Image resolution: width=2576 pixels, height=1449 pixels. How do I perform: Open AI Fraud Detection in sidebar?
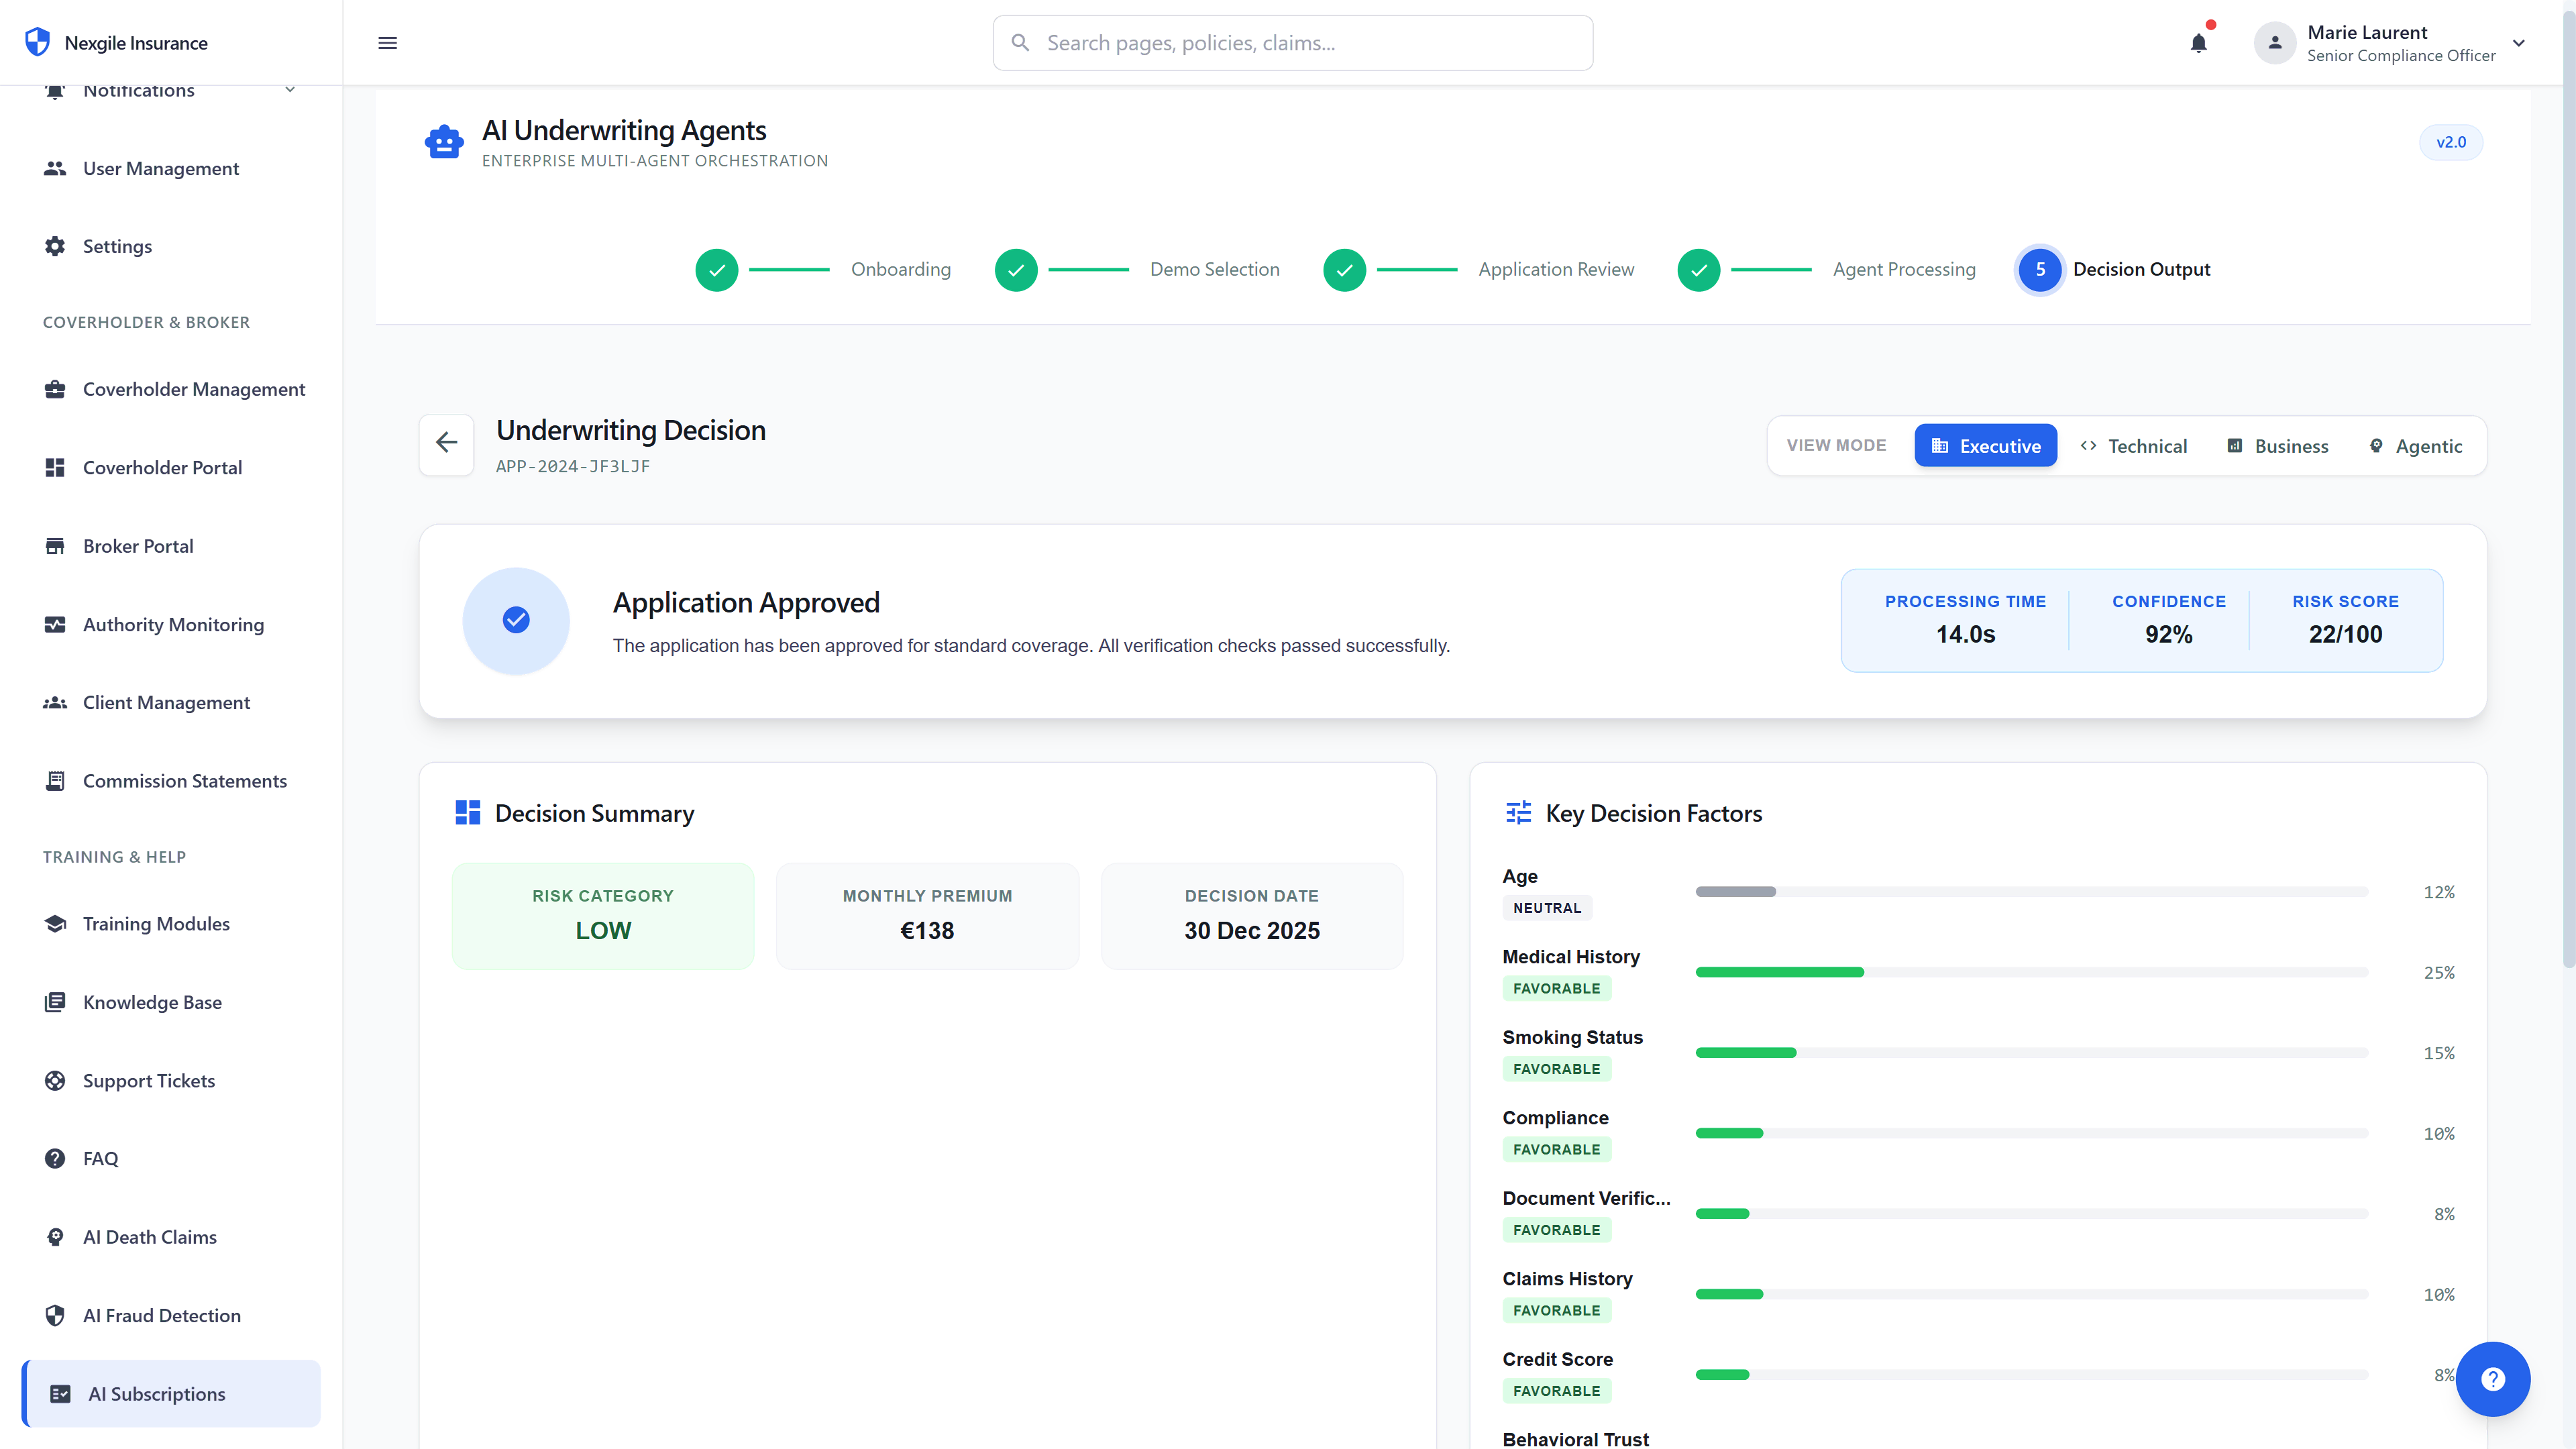coord(161,1315)
